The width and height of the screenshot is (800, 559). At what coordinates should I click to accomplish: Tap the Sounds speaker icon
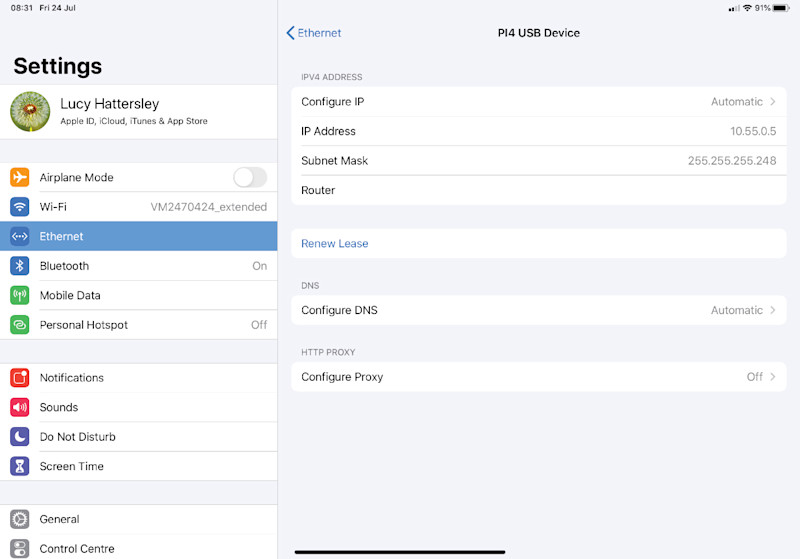(19, 408)
